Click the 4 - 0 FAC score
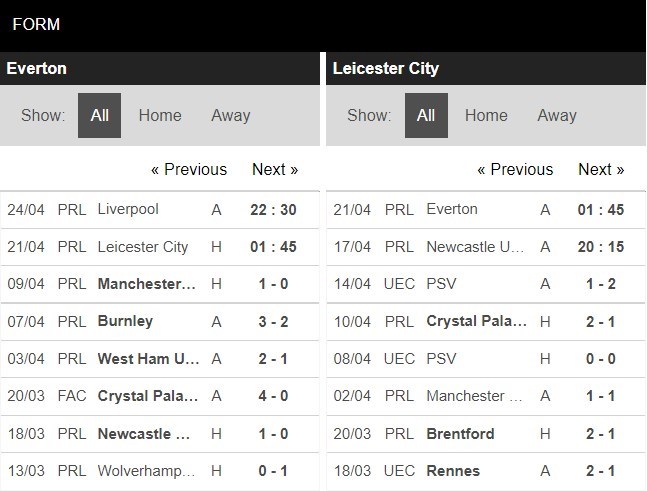 point(273,396)
